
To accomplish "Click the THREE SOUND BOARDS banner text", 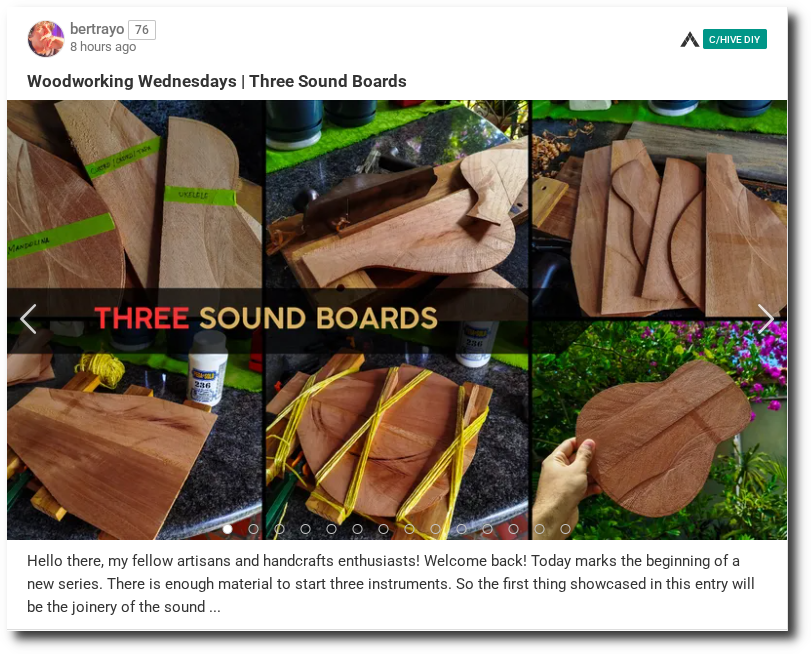I will tap(266, 318).
